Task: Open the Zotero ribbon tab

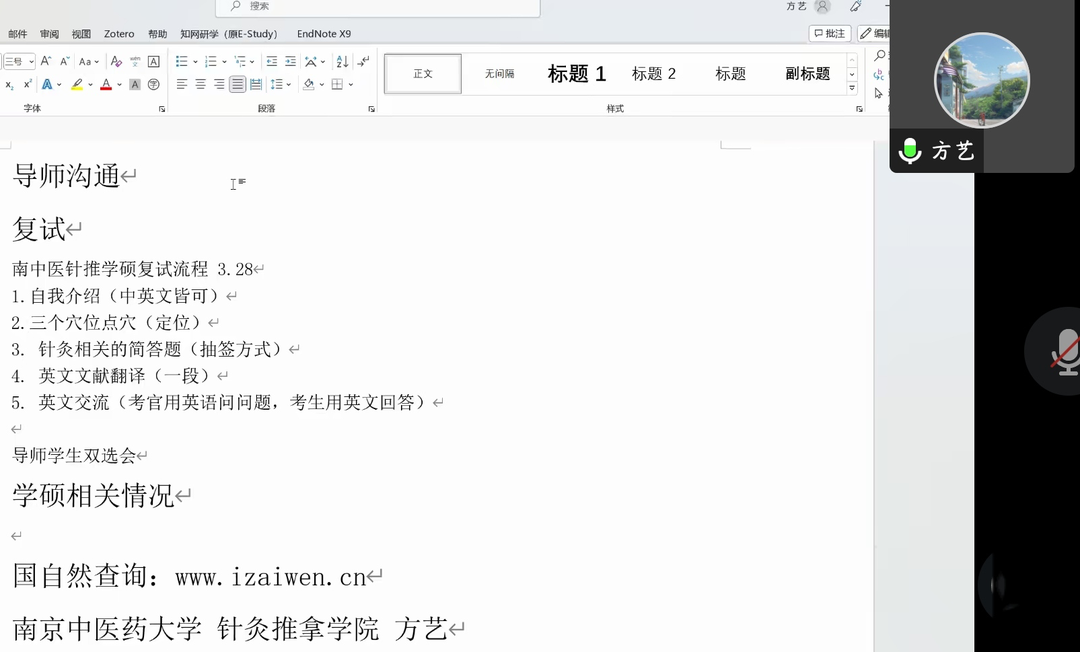Action: click(x=119, y=34)
